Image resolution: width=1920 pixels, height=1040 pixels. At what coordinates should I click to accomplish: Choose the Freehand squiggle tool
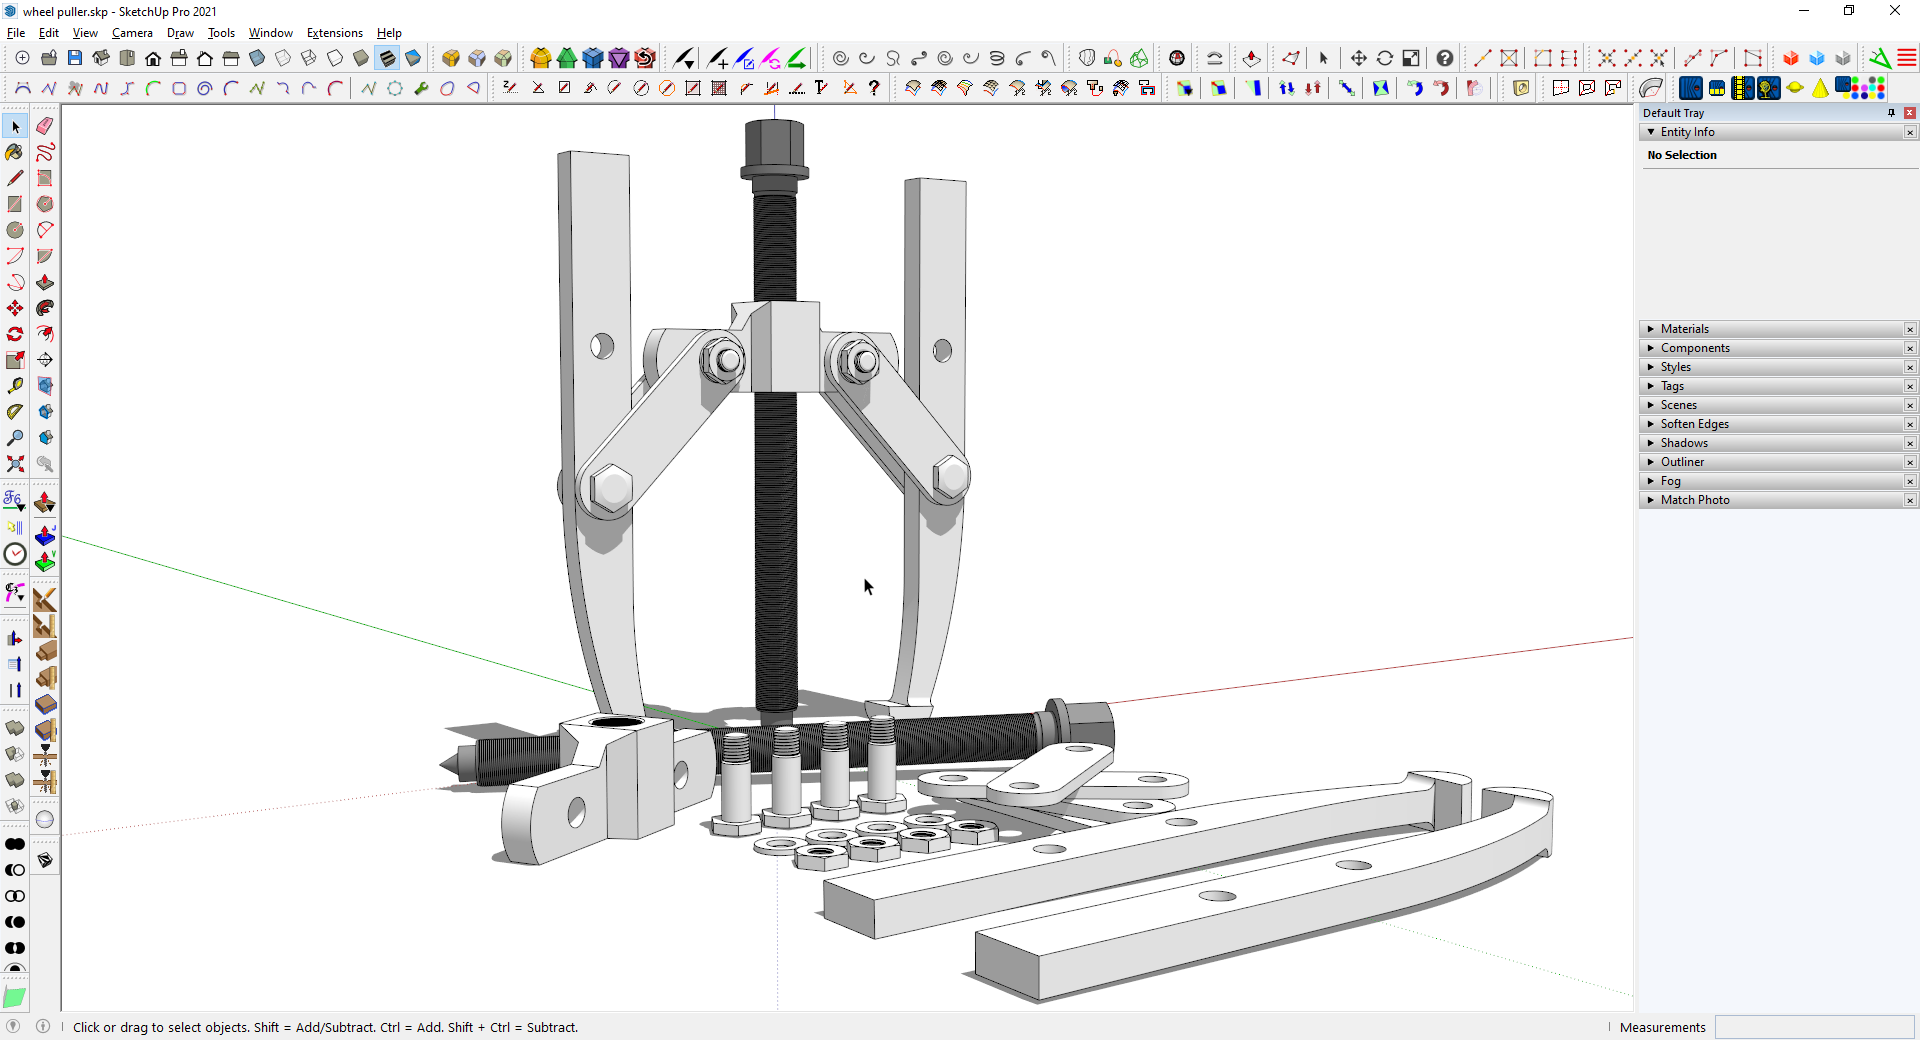[45, 152]
